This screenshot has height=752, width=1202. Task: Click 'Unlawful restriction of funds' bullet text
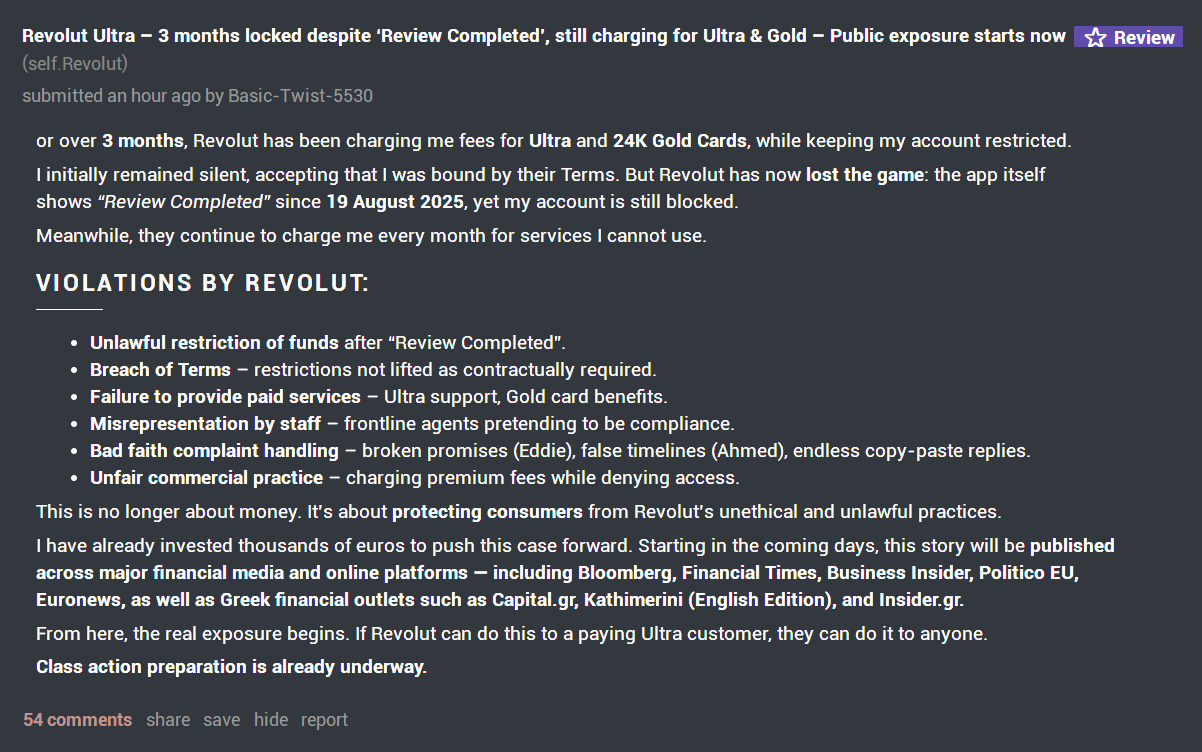[x=214, y=343]
